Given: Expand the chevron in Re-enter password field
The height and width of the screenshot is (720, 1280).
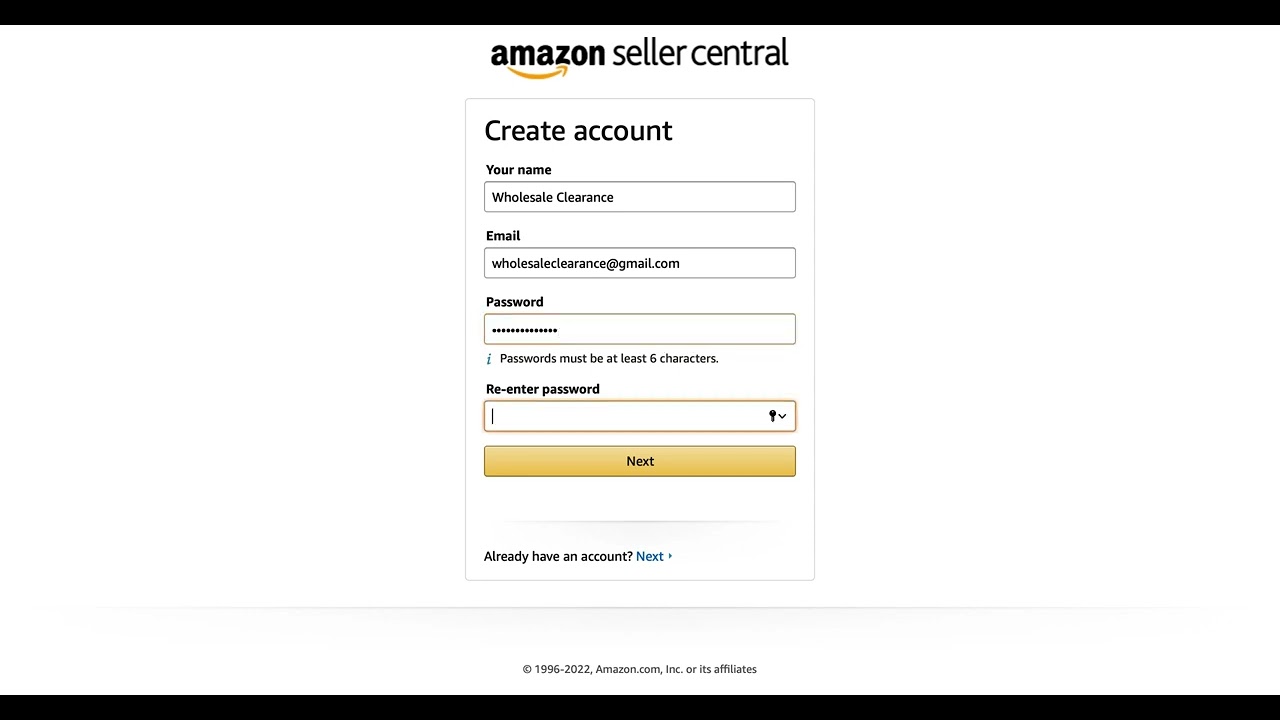Looking at the screenshot, I should tap(782, 416).
